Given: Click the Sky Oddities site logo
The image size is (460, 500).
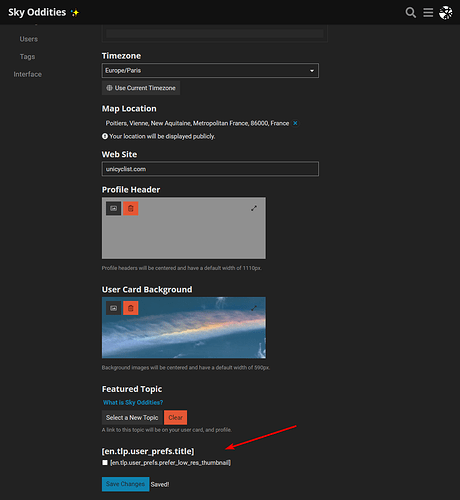Looking at the screenshot, I should point(43,12).
